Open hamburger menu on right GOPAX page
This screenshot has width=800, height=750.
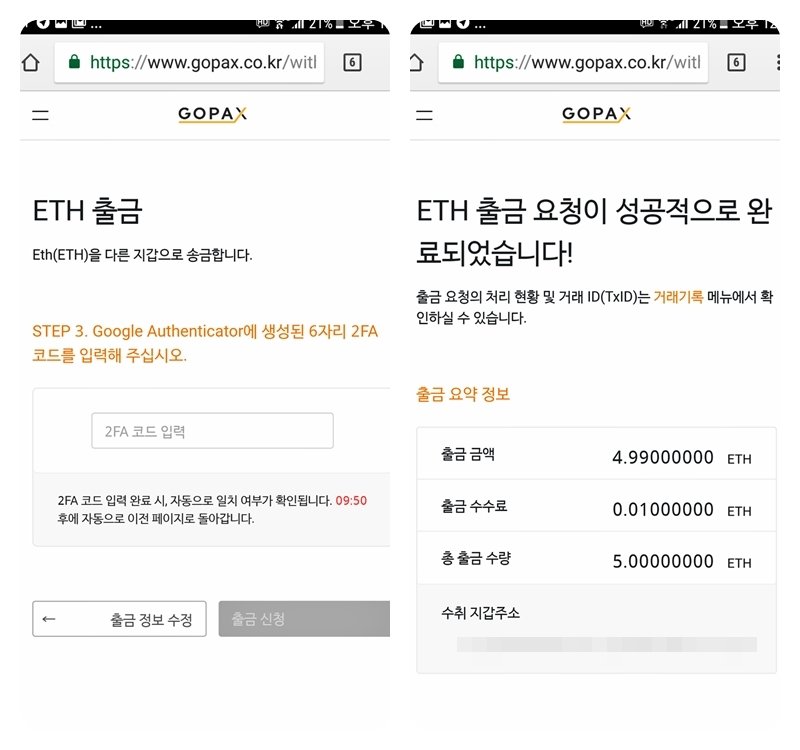424,115
